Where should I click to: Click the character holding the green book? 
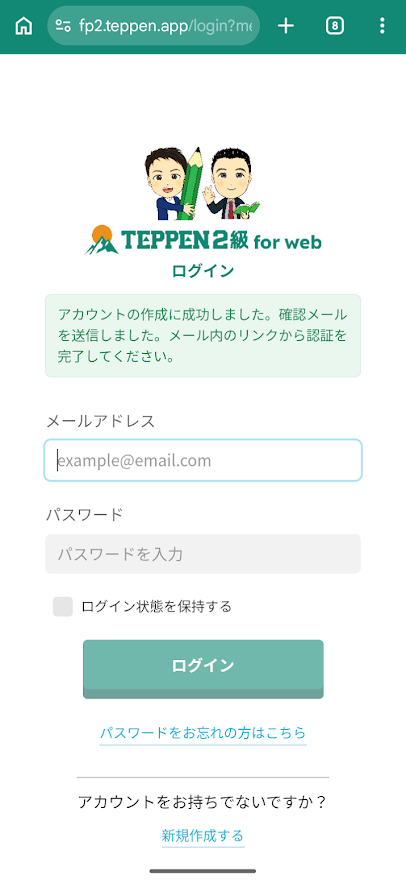tap(232, 184)
